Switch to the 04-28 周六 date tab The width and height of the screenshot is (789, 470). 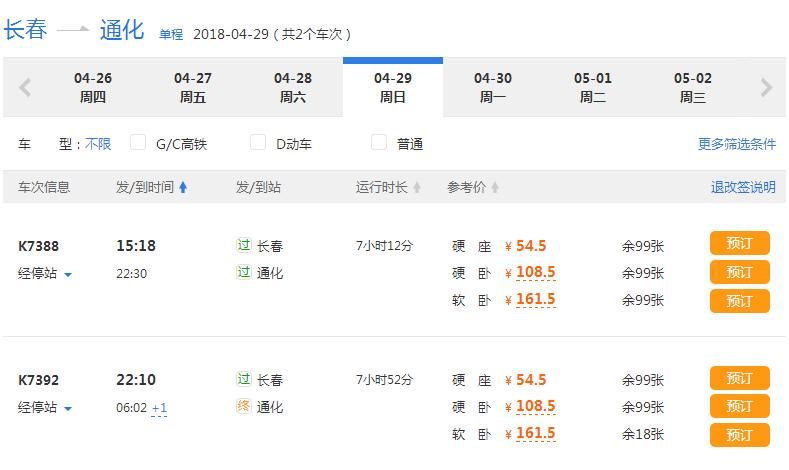(x=292, y=88)
